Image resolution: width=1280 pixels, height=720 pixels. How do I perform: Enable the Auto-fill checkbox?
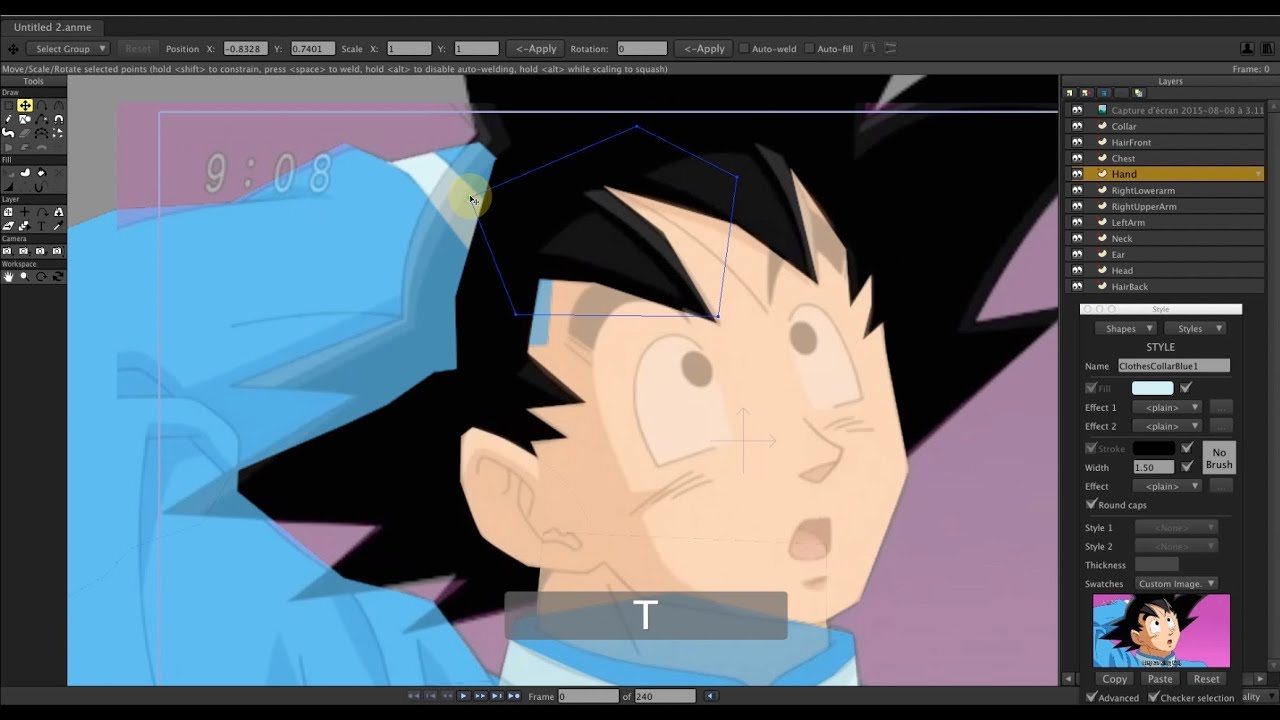(x=809, y=48)
